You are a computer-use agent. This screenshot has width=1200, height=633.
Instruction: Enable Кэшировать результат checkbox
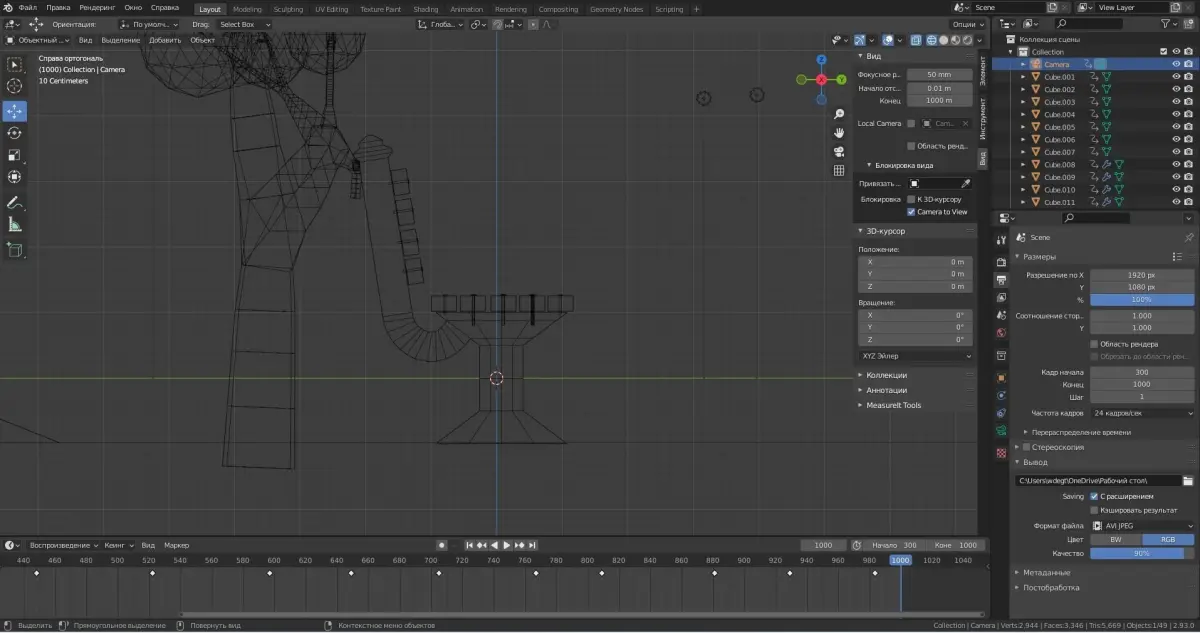click(x=1094, y=510)
